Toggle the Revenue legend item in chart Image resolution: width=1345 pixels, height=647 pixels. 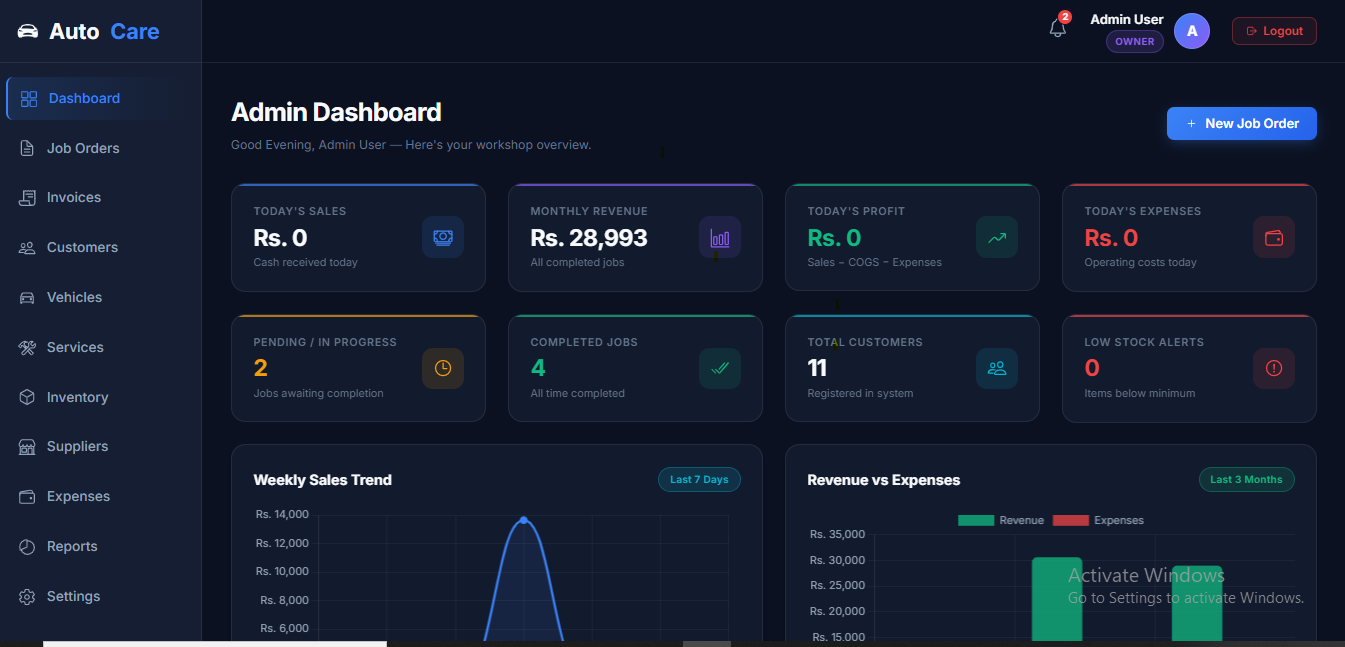[1001, 520]
